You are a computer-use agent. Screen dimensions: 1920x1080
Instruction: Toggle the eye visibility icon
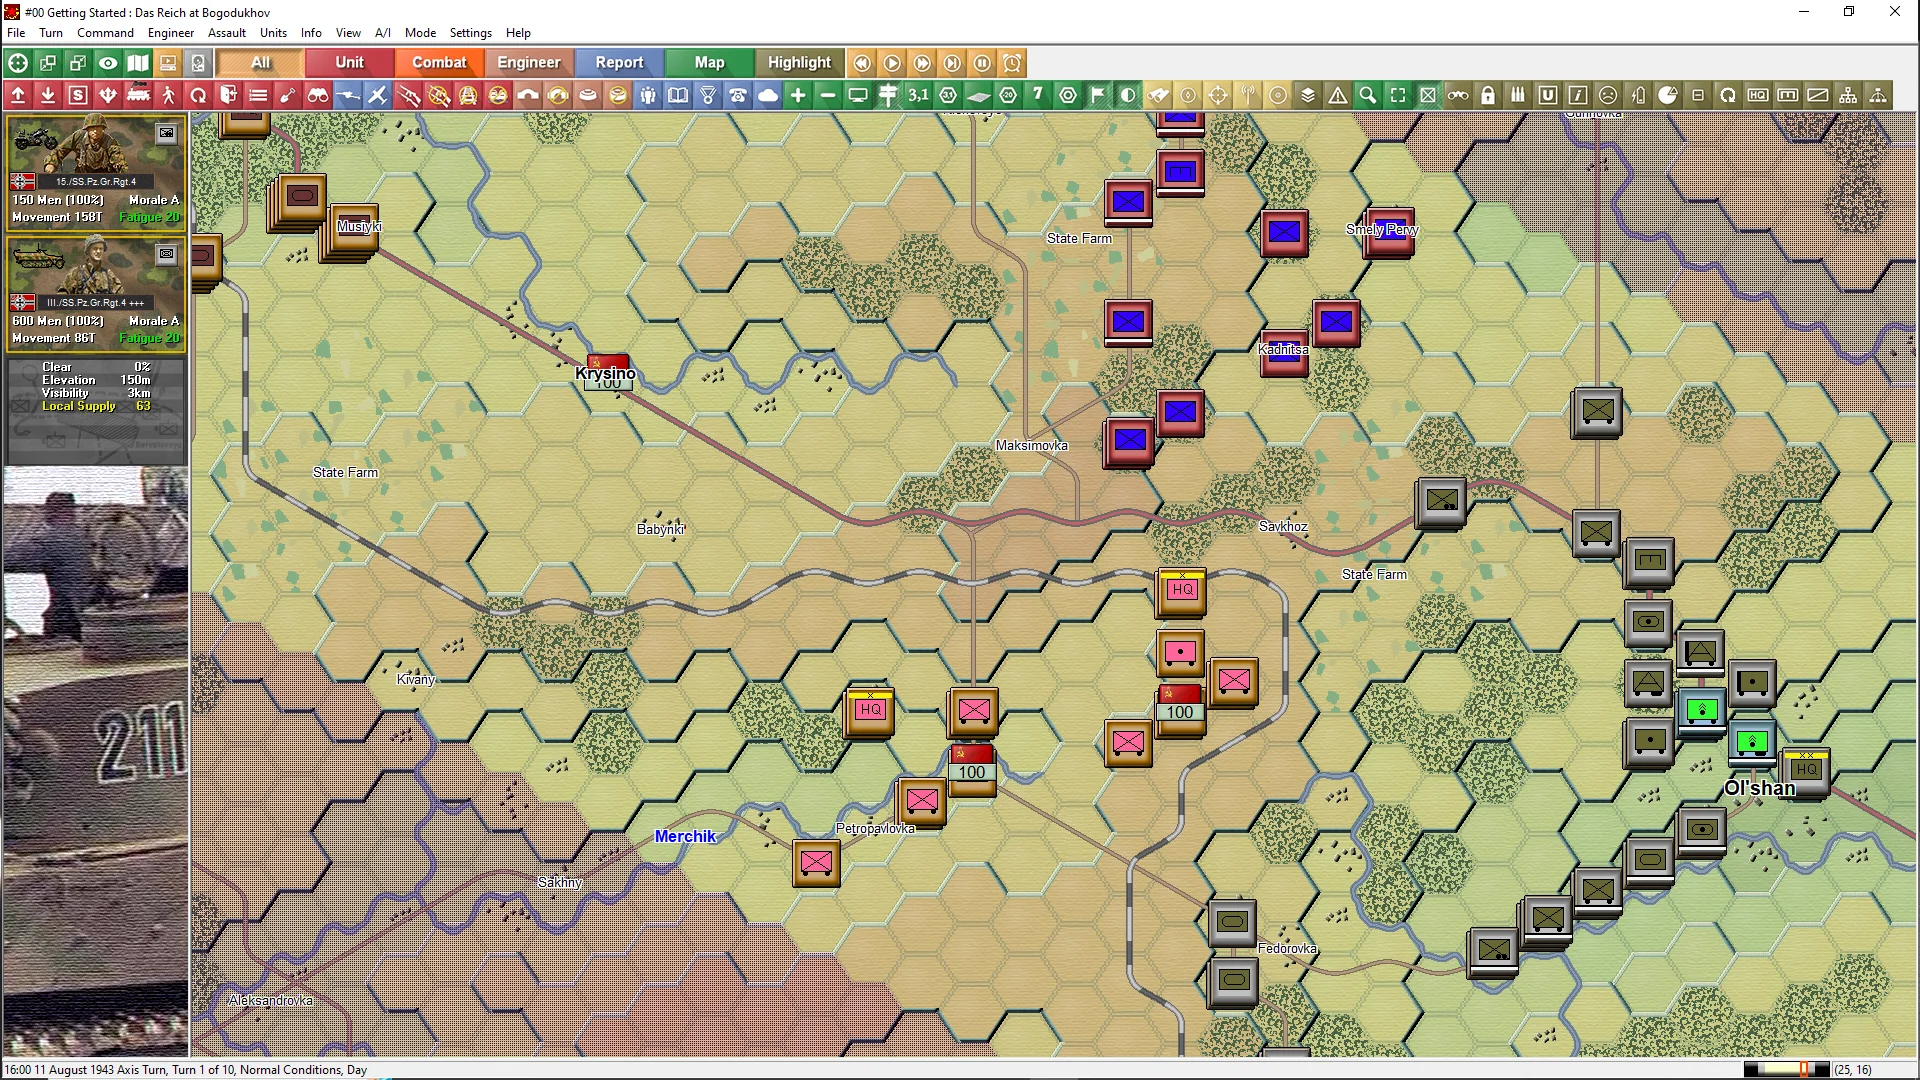(108, 63)
